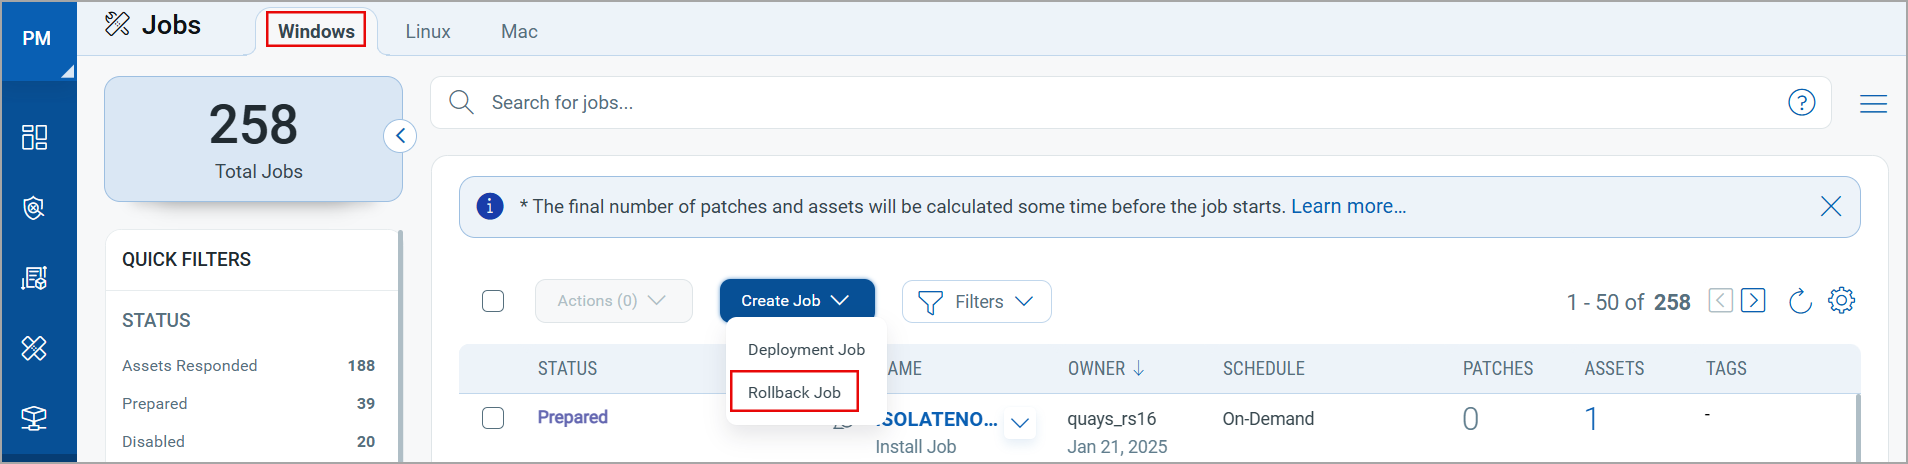This screenshot has height=464, width=1908.
Task: Click the Jobs heading icon
Action: [118, 25]
